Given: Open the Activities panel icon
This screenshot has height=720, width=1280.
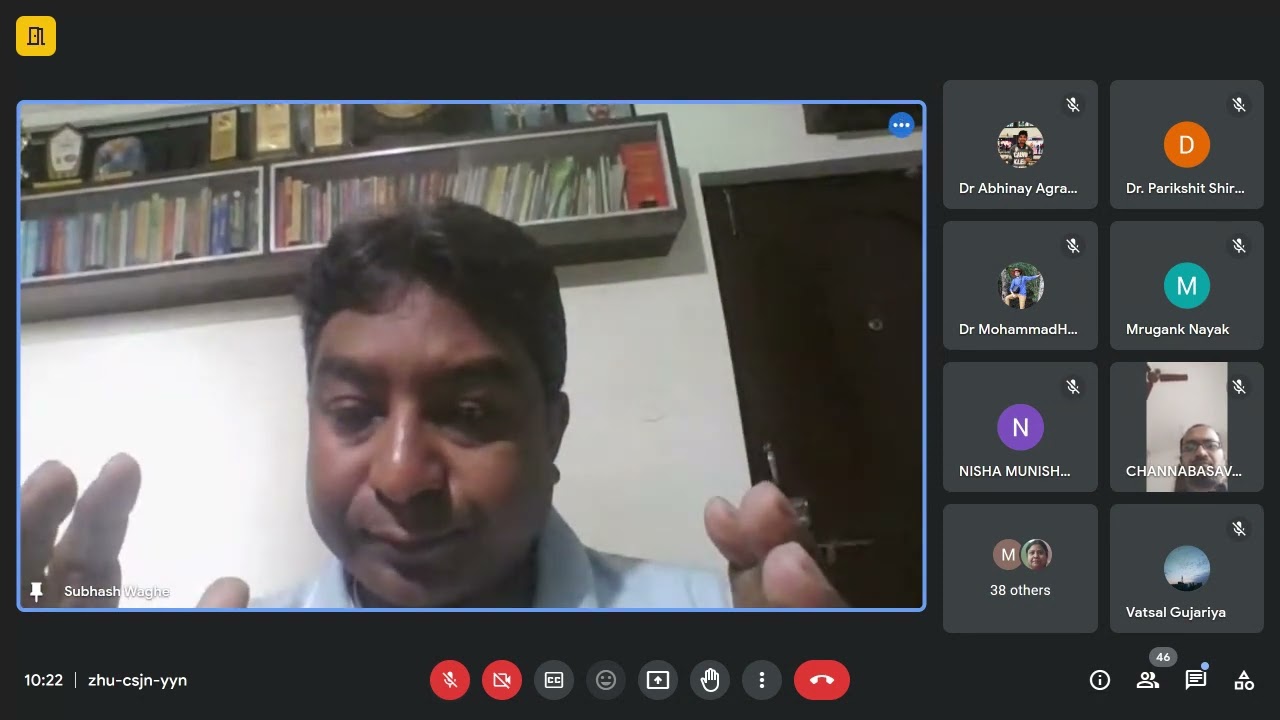Looking at the screenshot, I should (1244, 680).
